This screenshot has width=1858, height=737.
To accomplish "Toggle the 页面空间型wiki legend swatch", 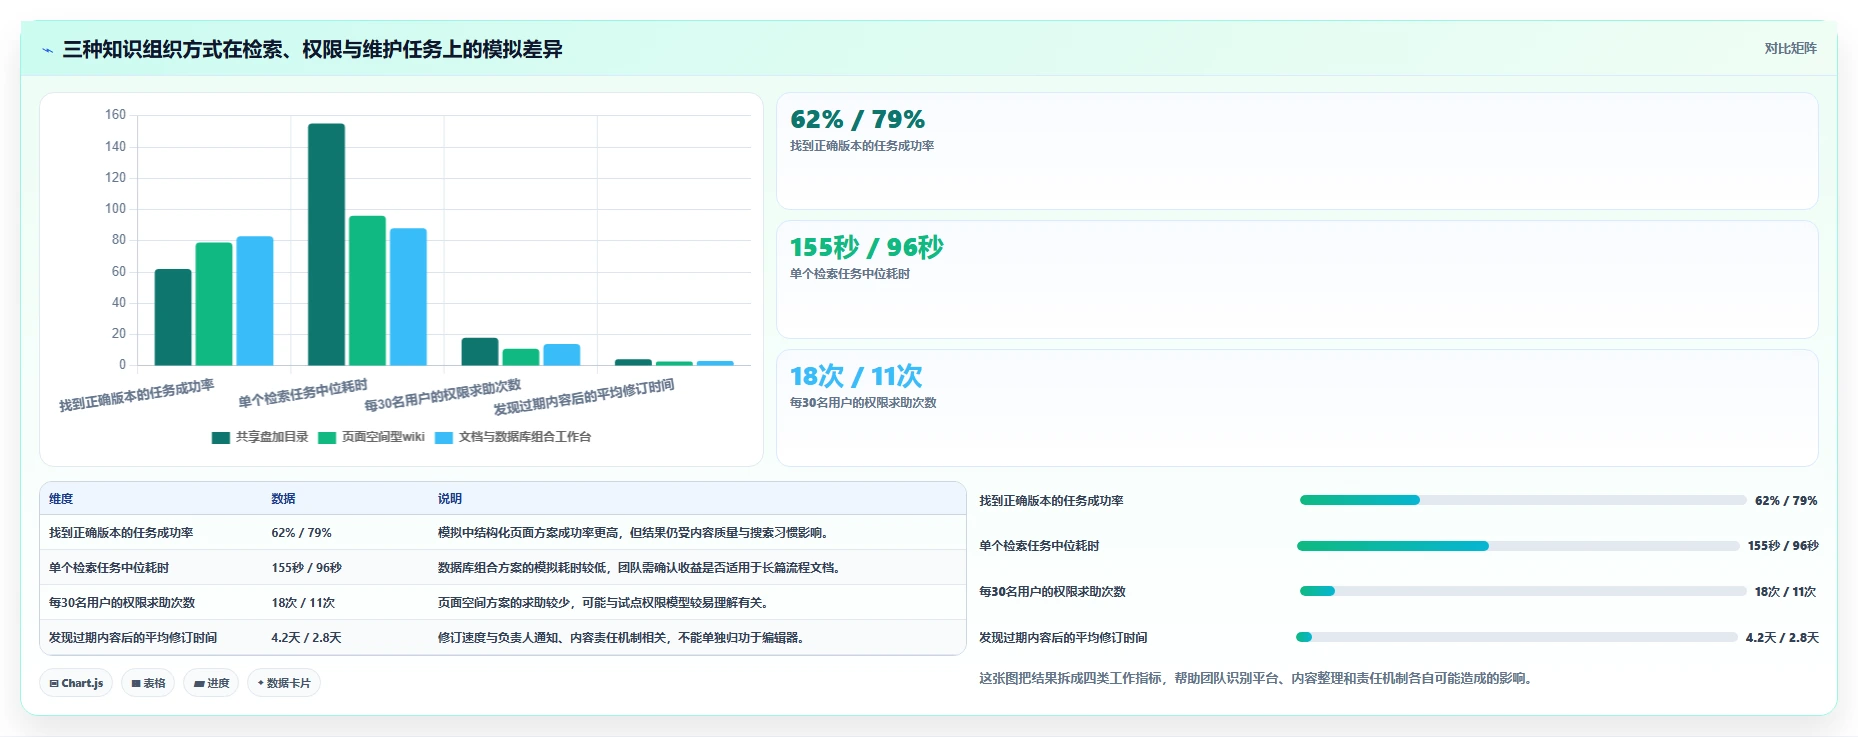I will click(x=327, y=437).
